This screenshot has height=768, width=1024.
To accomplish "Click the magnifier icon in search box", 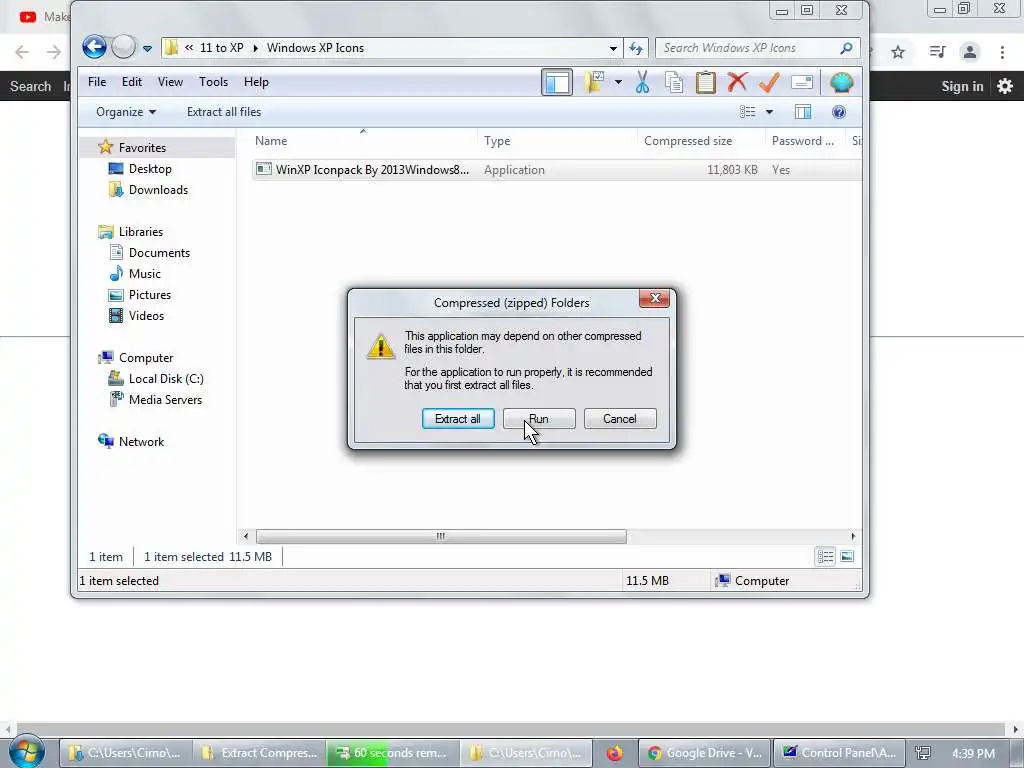I will (846, 48).
